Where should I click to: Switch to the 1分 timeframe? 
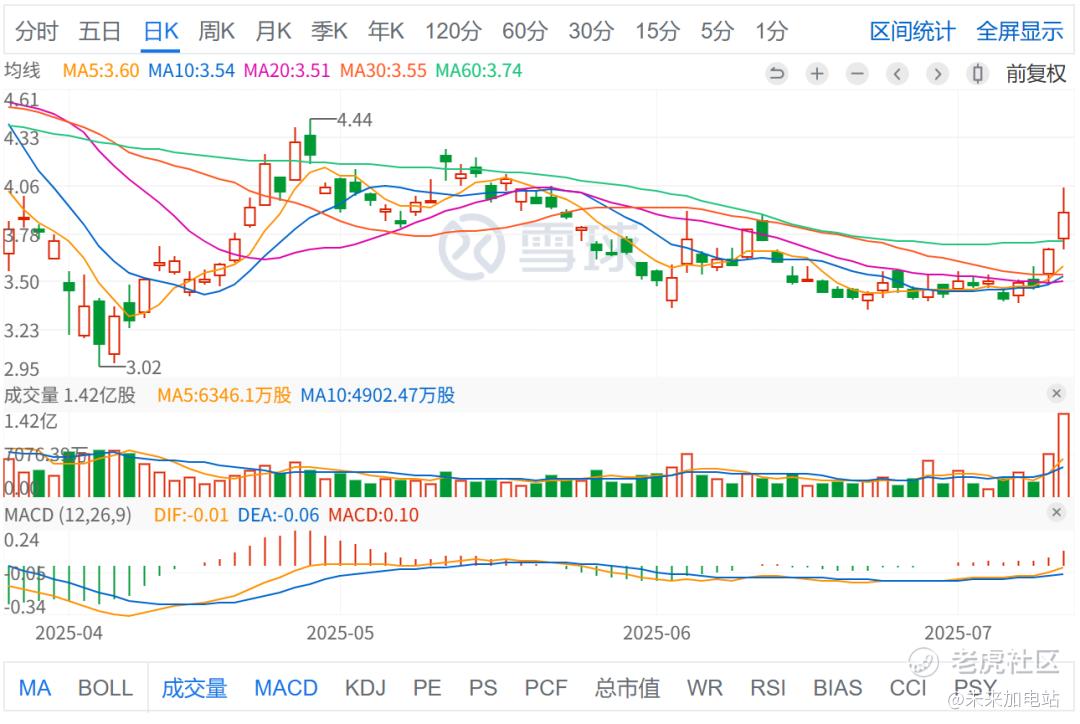[x=771, y=31]
